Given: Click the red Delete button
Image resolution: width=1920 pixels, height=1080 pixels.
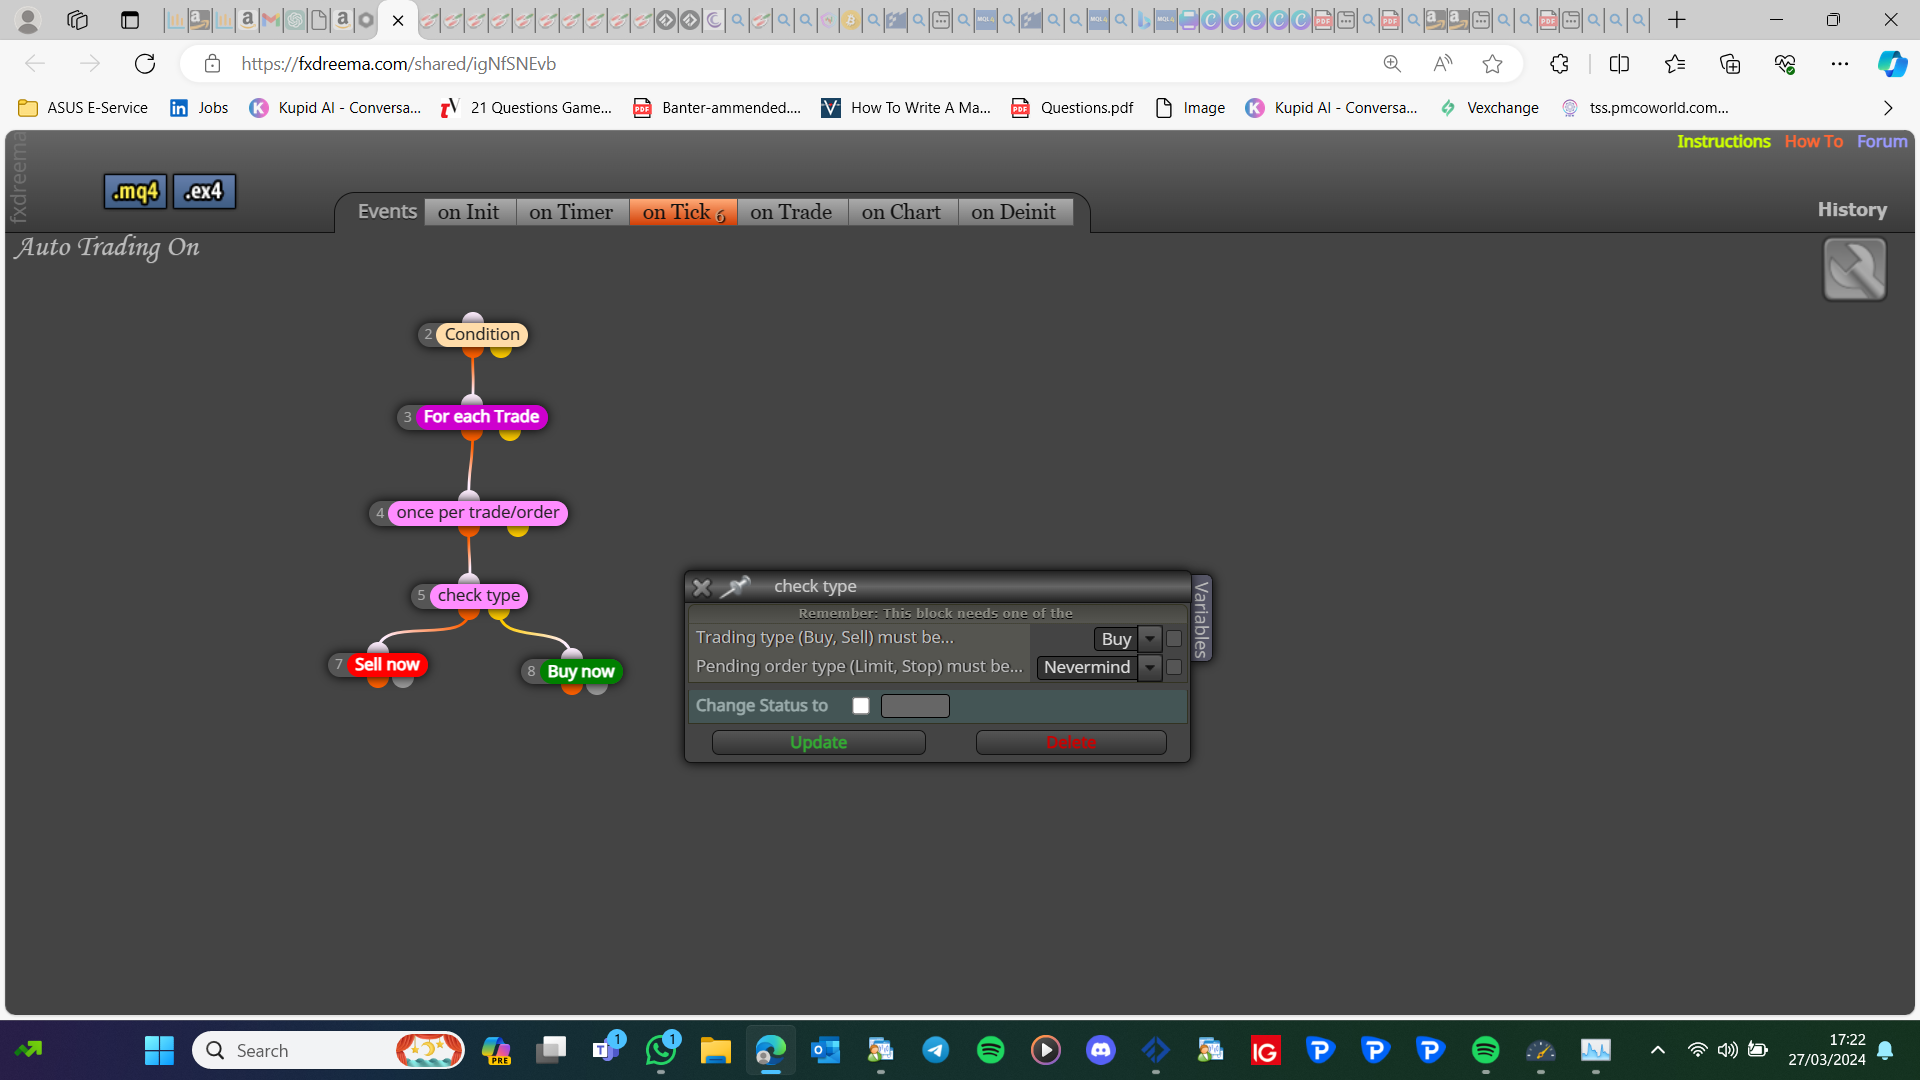Looking at the screenshot, I should pos(1071,742).
